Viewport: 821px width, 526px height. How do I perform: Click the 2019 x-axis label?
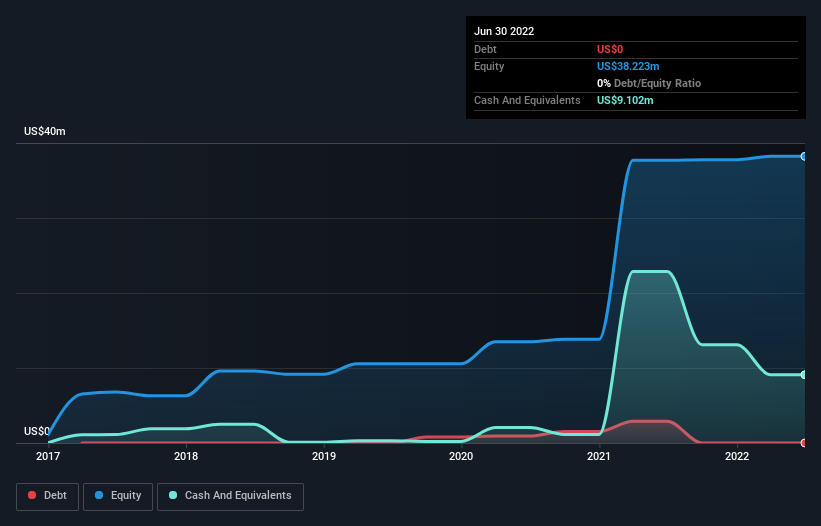coord(324,456)
